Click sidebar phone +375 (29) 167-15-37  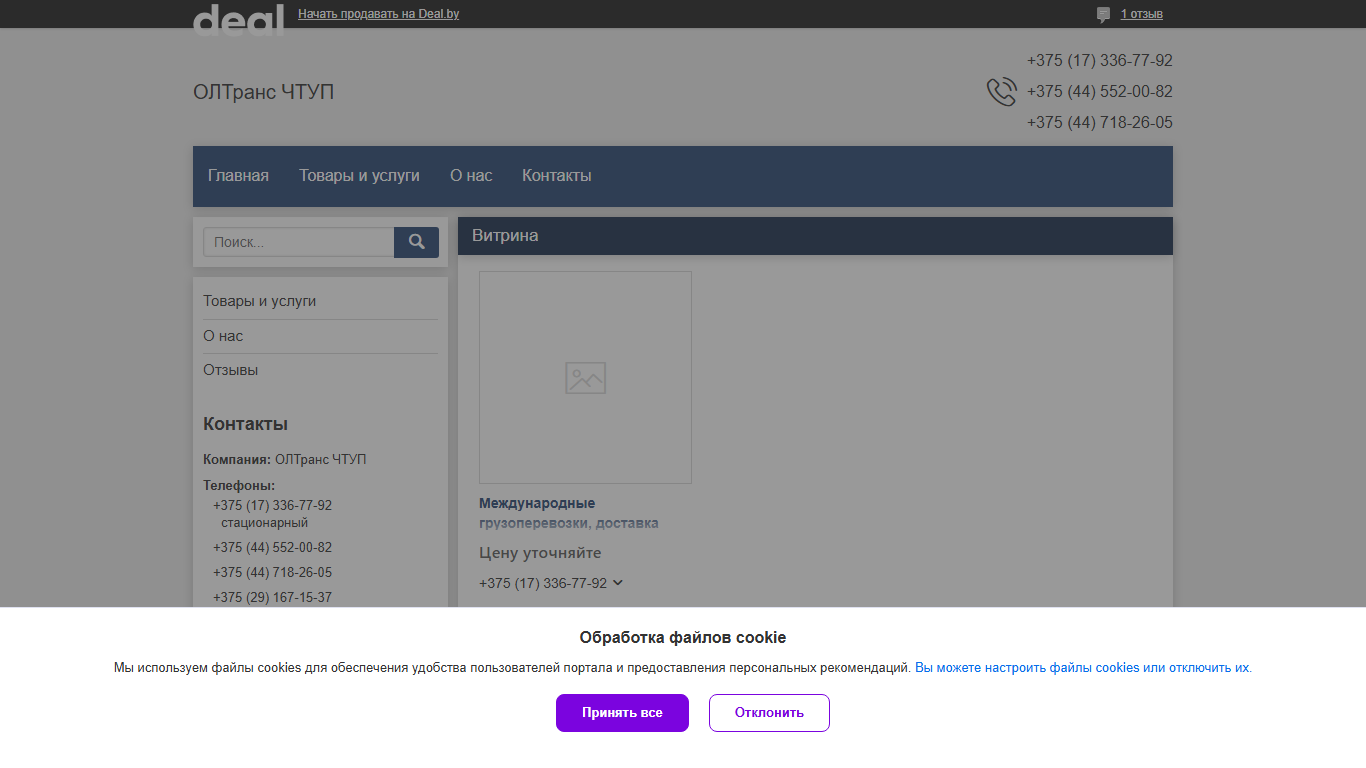[x=272, y=598]
